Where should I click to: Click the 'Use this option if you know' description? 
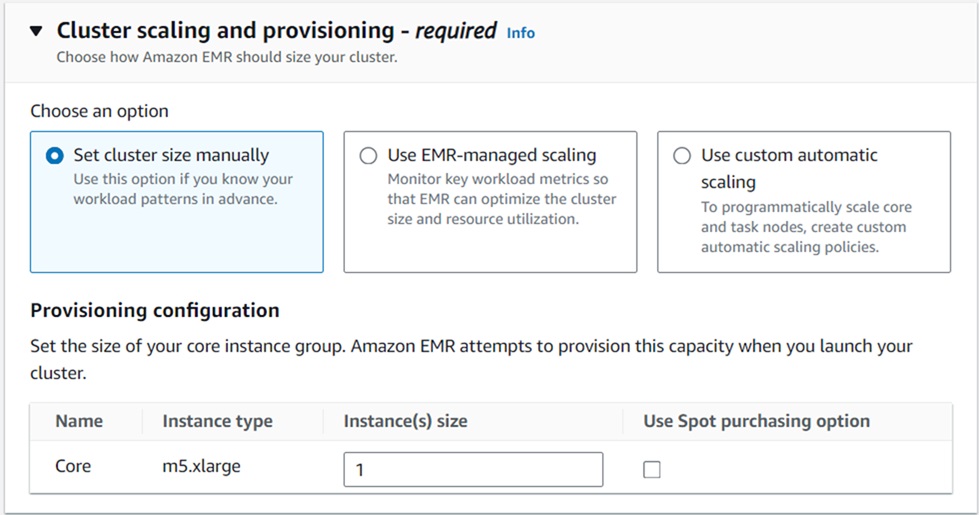coord(182,189)
